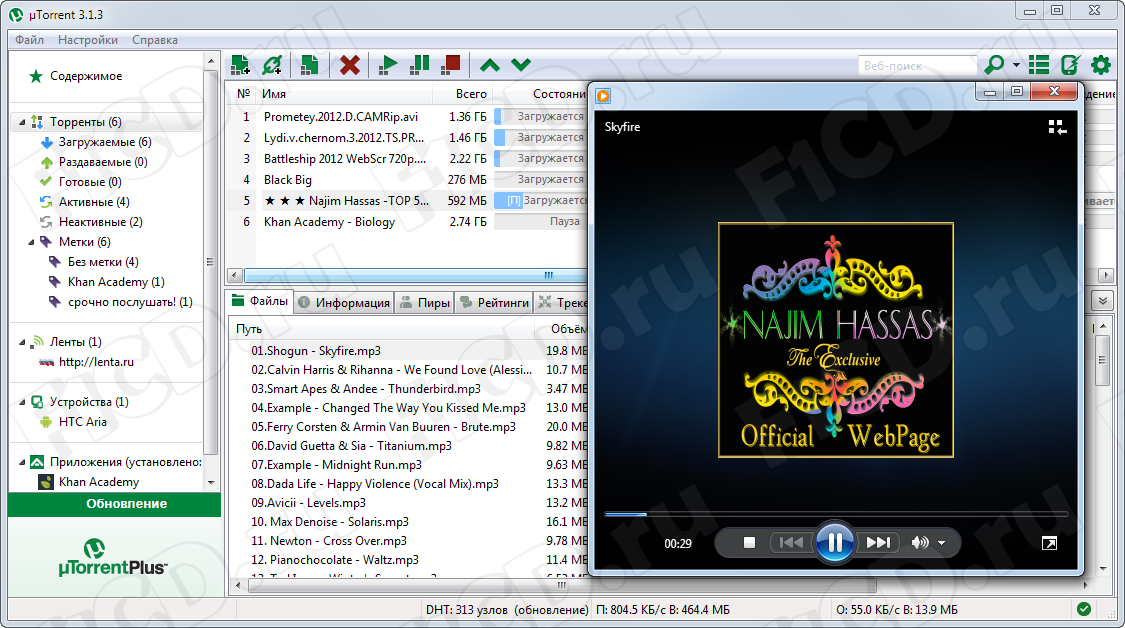Open the Файл menu
This screenshot has width=1125, height=628.
(29, 40)
